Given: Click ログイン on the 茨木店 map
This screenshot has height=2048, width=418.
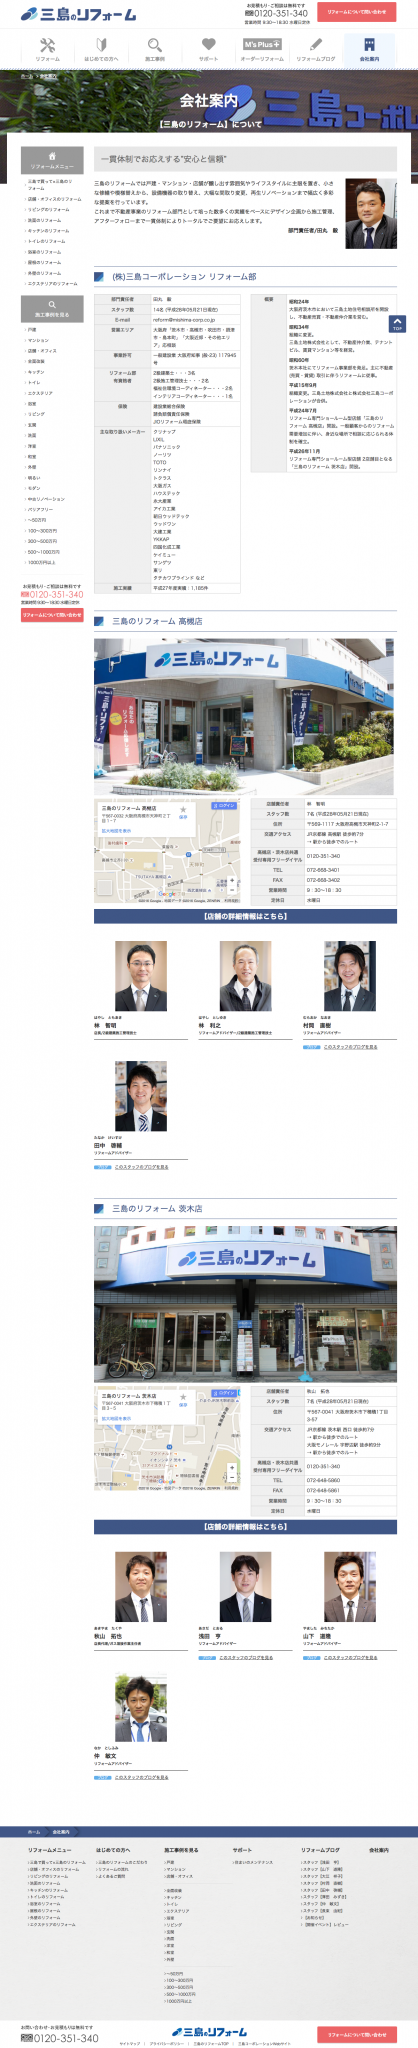Looking at the screenshot, I should coord(224,1392).
